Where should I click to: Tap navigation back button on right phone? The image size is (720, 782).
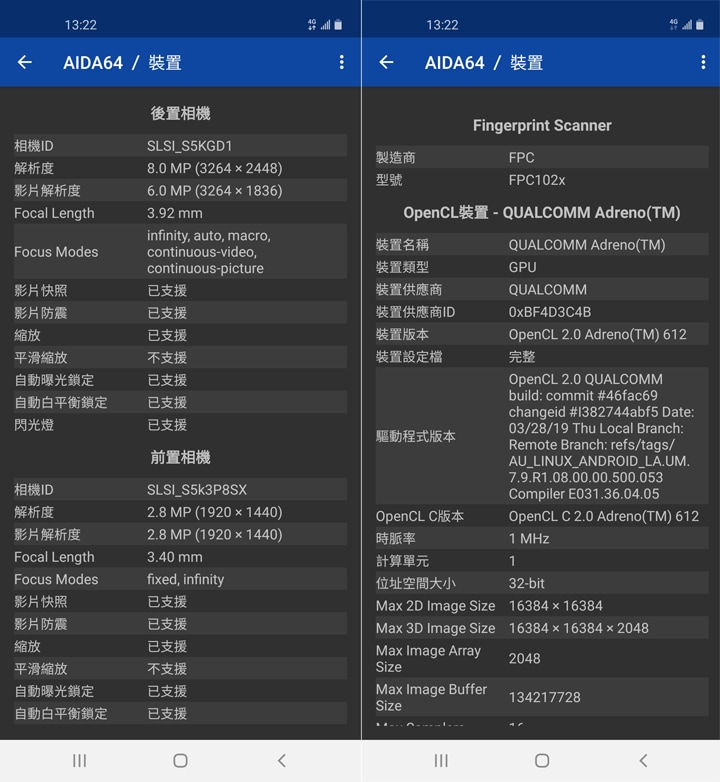(643, 761)
